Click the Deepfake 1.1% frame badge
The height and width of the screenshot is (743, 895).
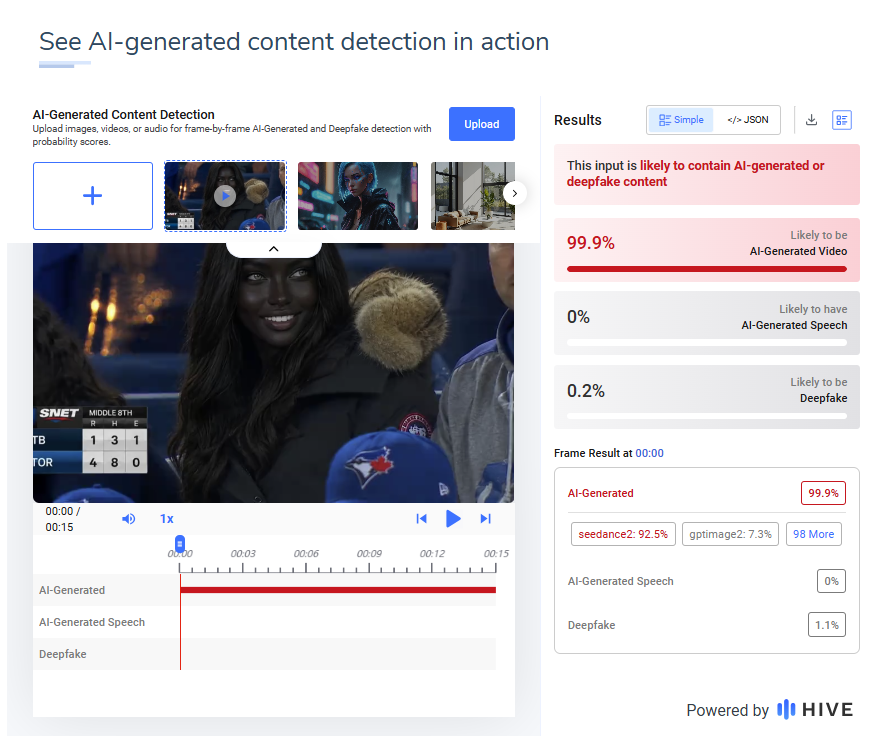[x=827, y=625]
